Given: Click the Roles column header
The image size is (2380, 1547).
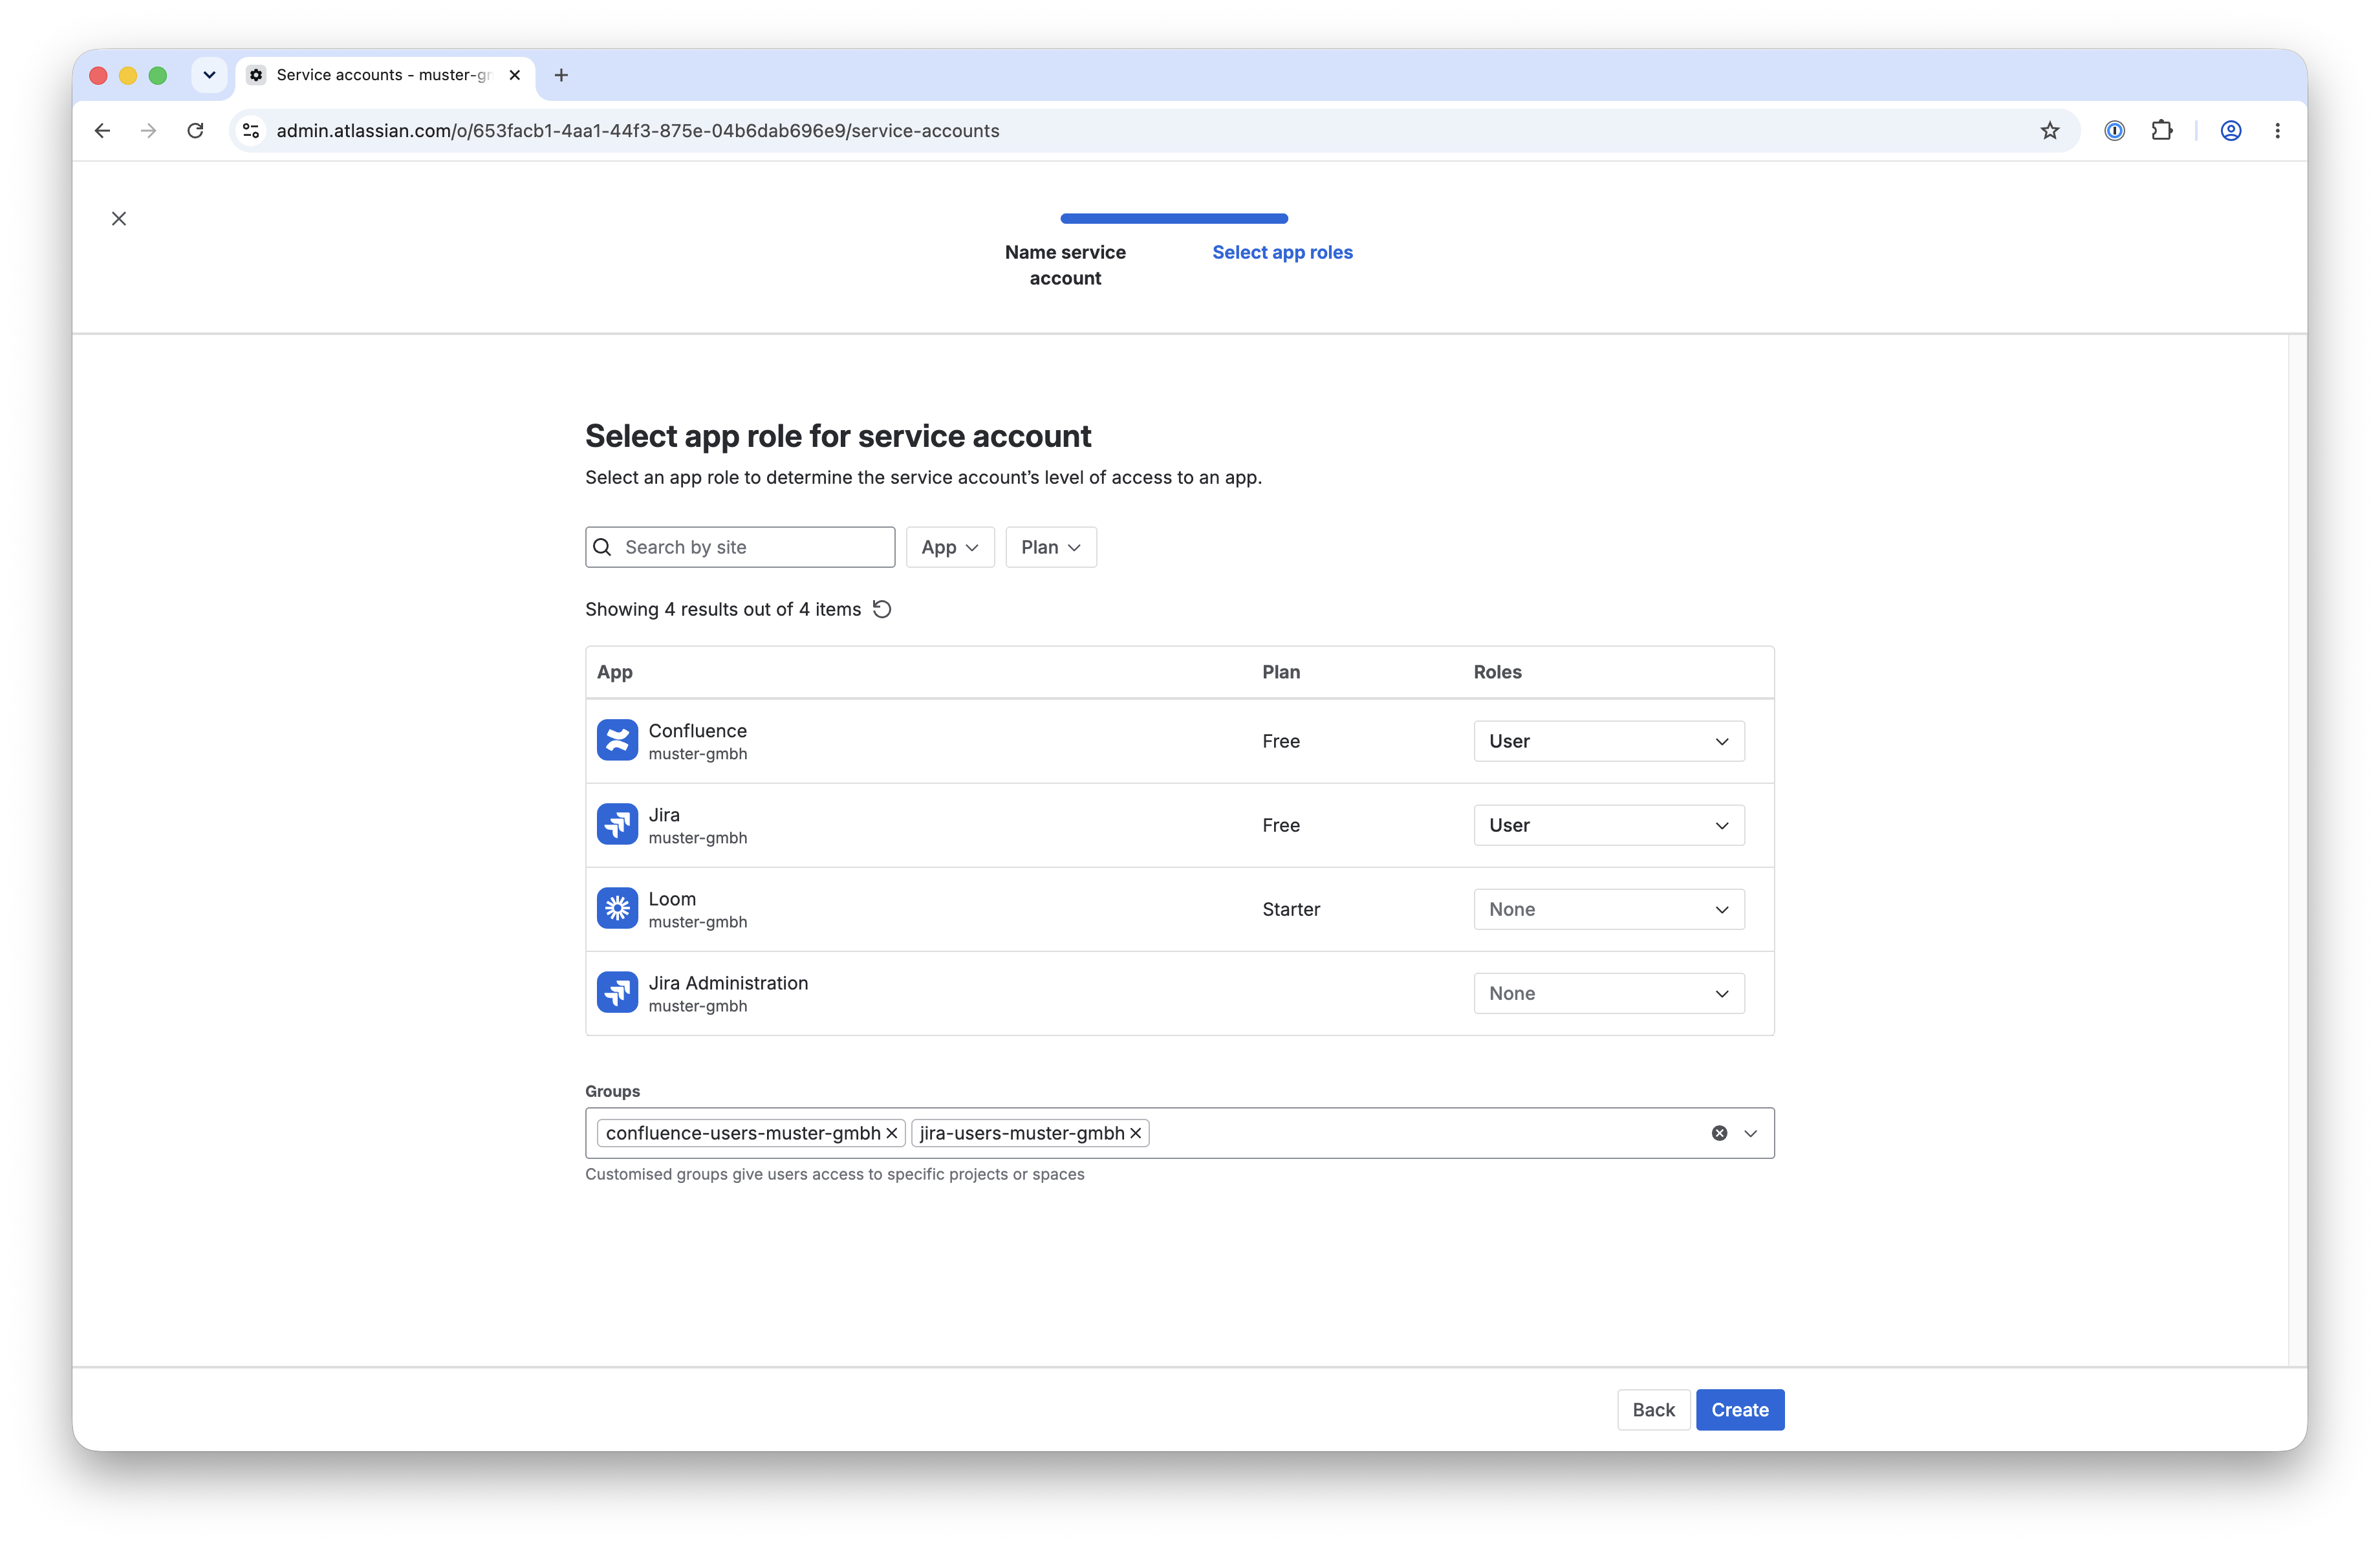Looking at the screenshot, I should [x=1497, y=672].
